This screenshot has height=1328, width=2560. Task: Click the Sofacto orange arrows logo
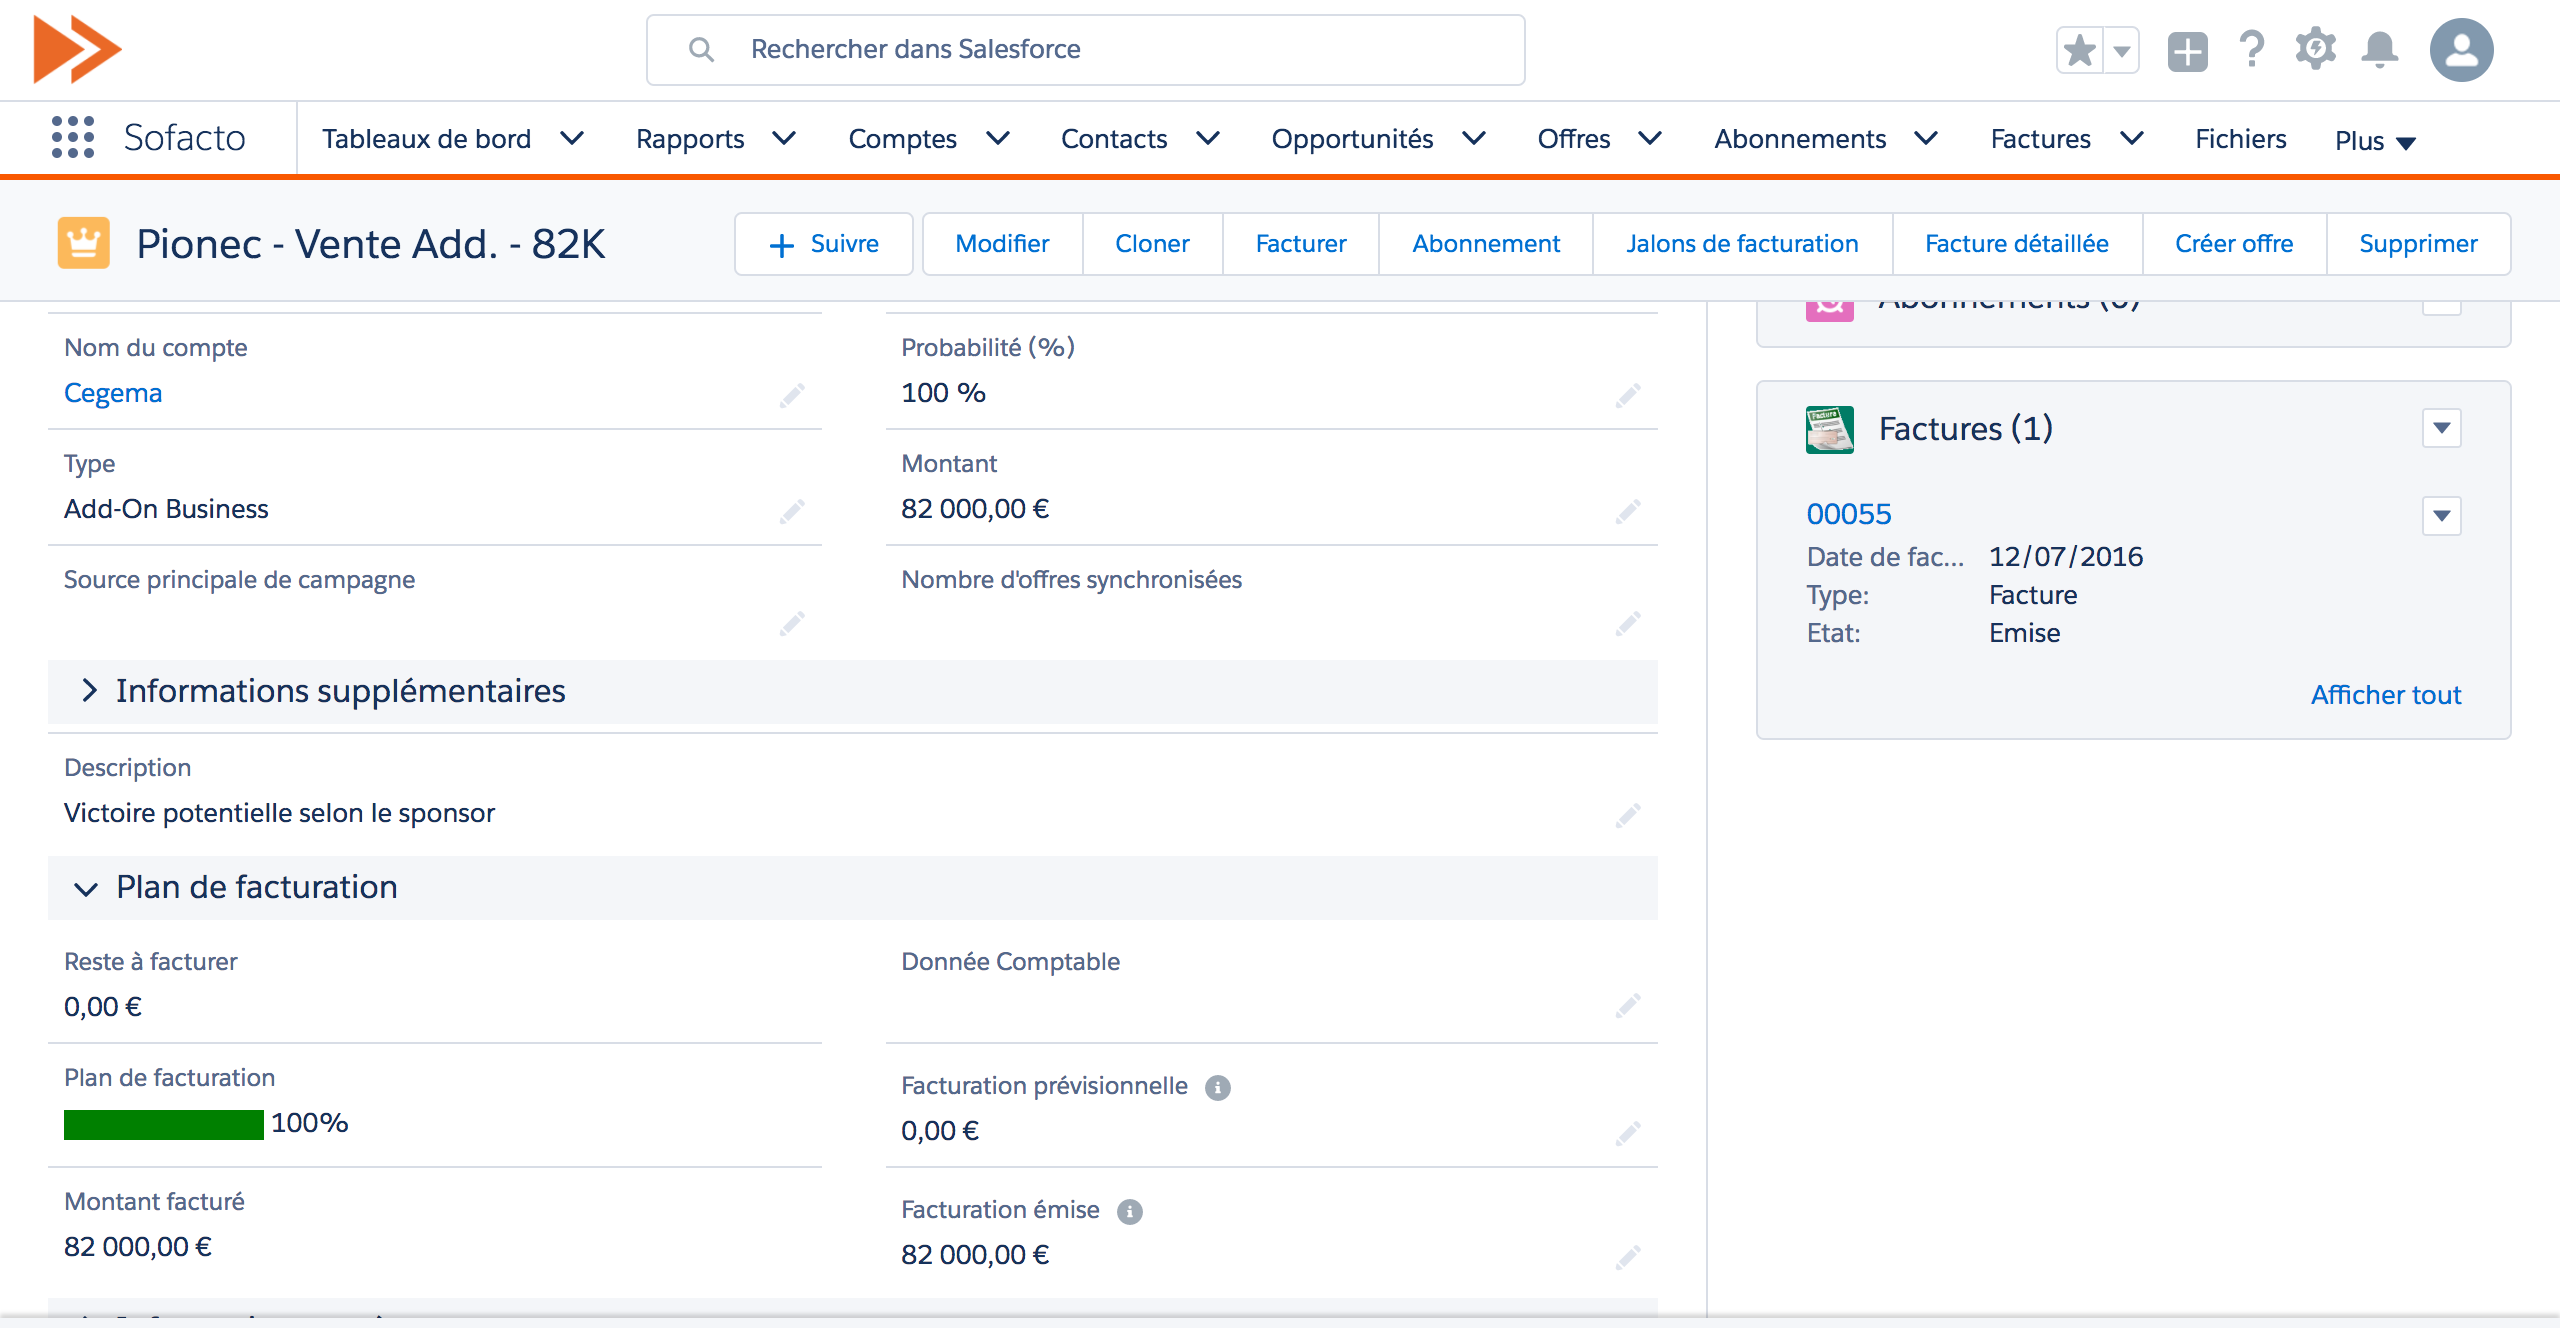point(77,49)
